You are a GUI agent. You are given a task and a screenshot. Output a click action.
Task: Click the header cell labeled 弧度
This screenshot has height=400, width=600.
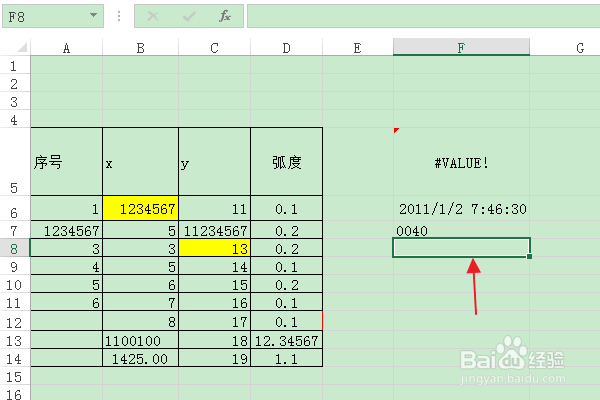(x=286, y=162)
